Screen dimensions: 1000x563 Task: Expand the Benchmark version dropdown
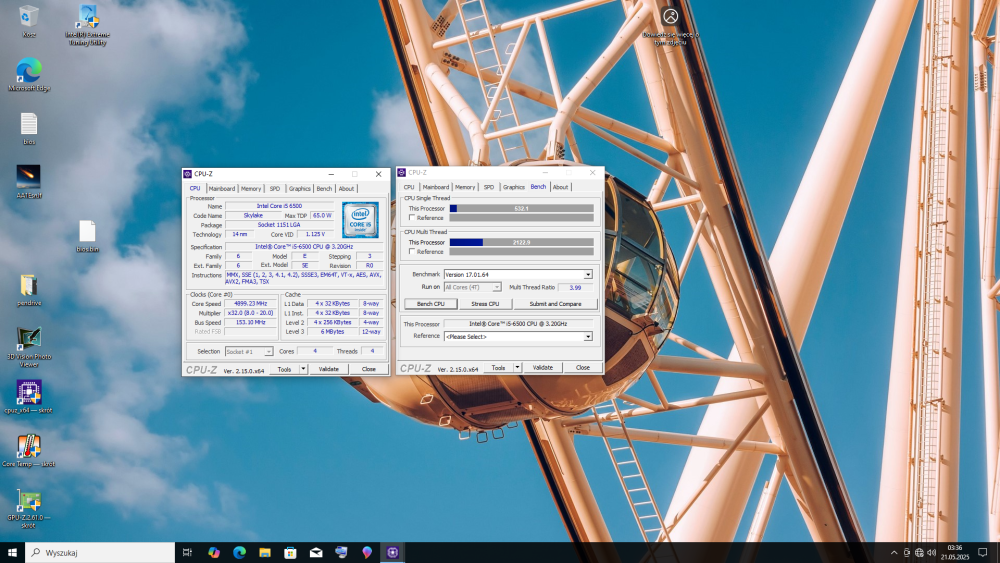coord(588,274)
